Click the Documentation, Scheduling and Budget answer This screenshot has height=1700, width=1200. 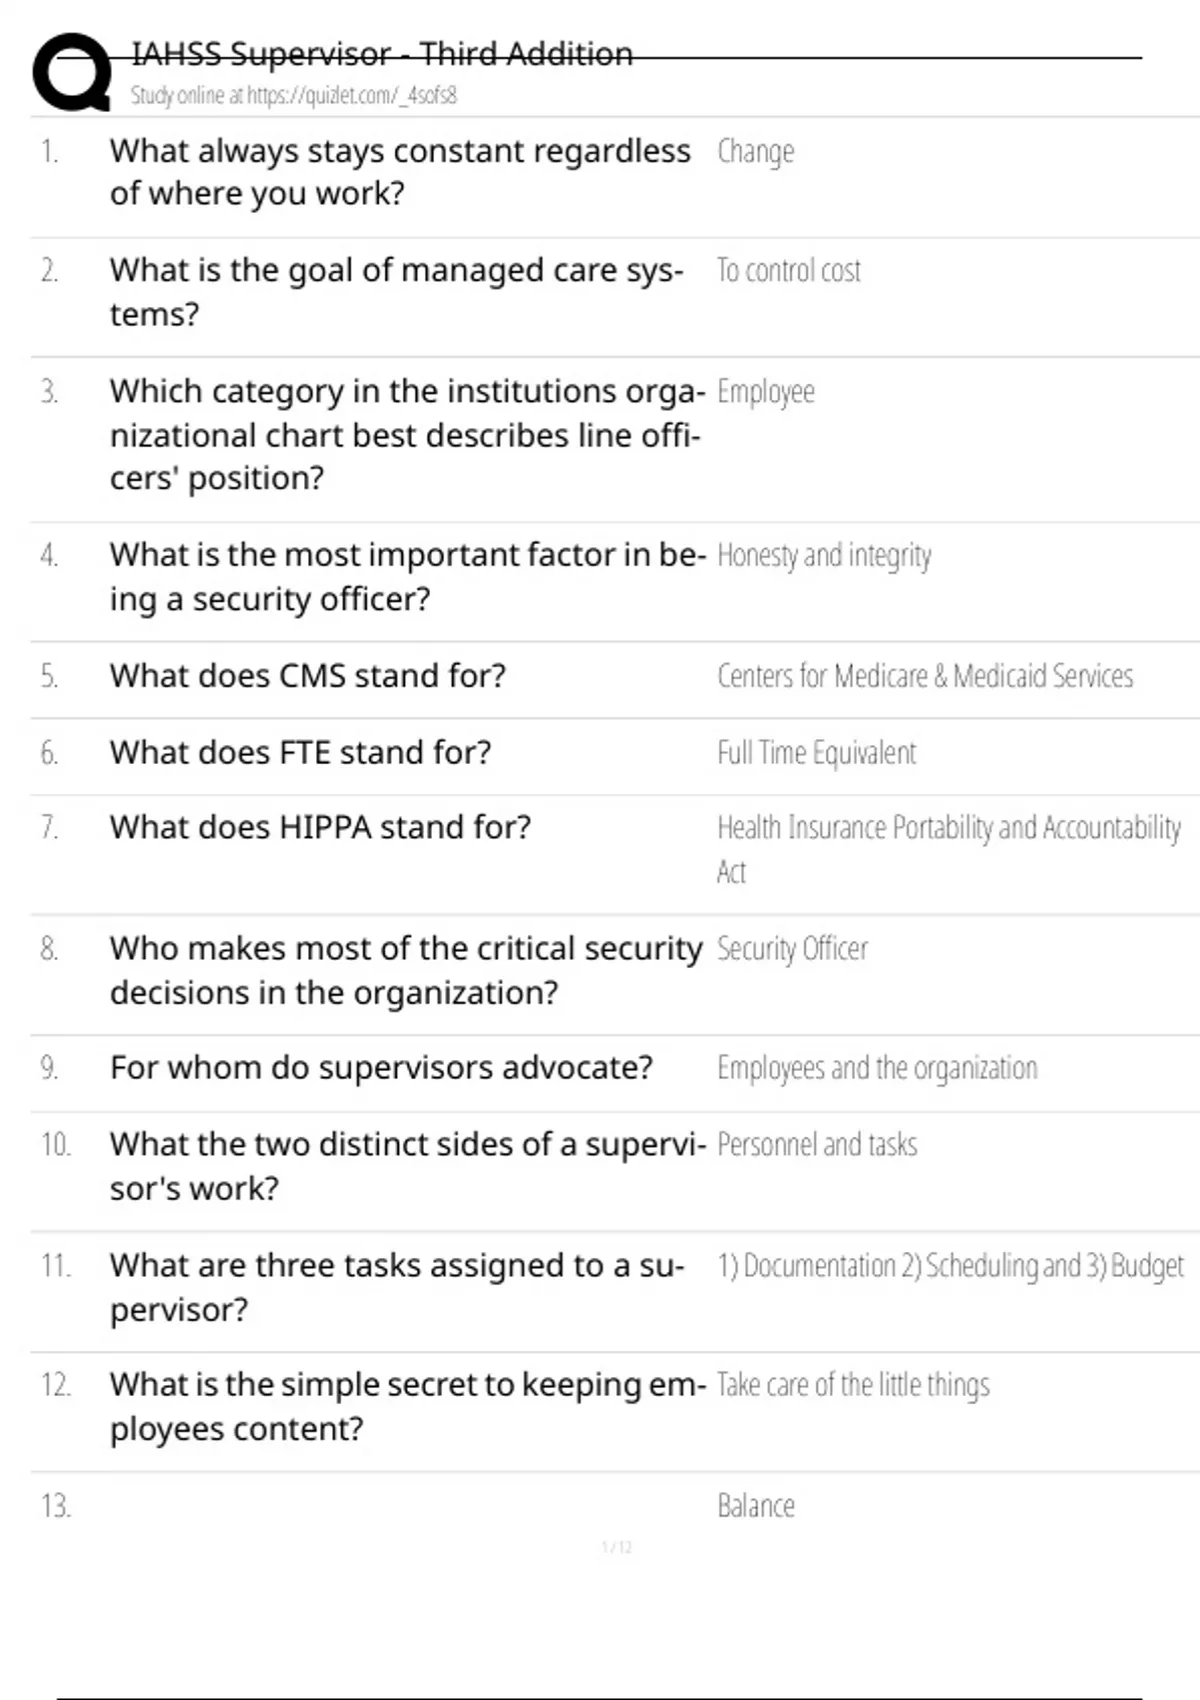pos(950,1266)
